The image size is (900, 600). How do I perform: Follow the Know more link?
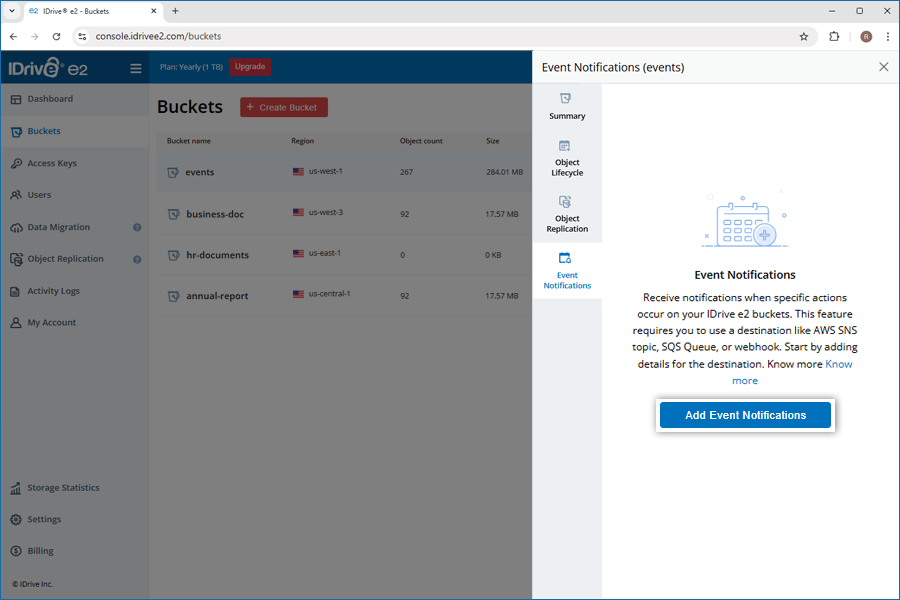tap(838, 364)
